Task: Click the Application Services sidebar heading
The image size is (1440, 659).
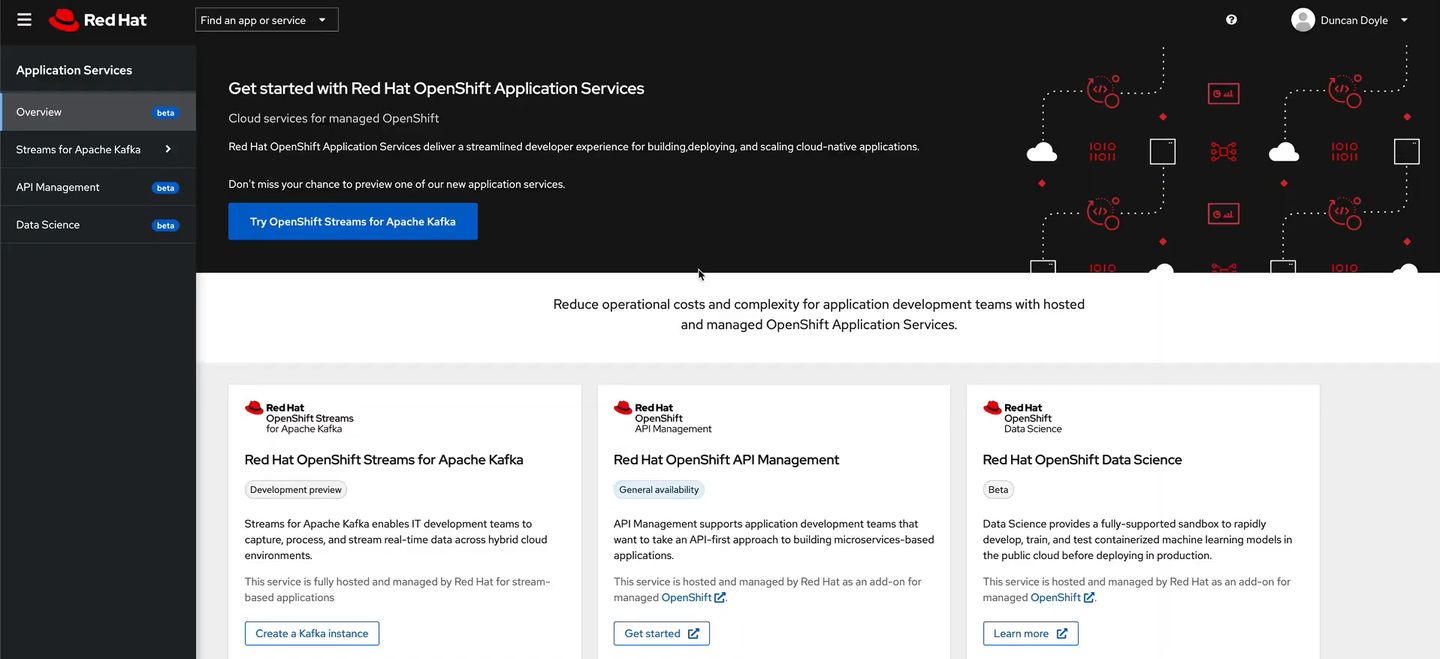Action: (x=74, y=70)
